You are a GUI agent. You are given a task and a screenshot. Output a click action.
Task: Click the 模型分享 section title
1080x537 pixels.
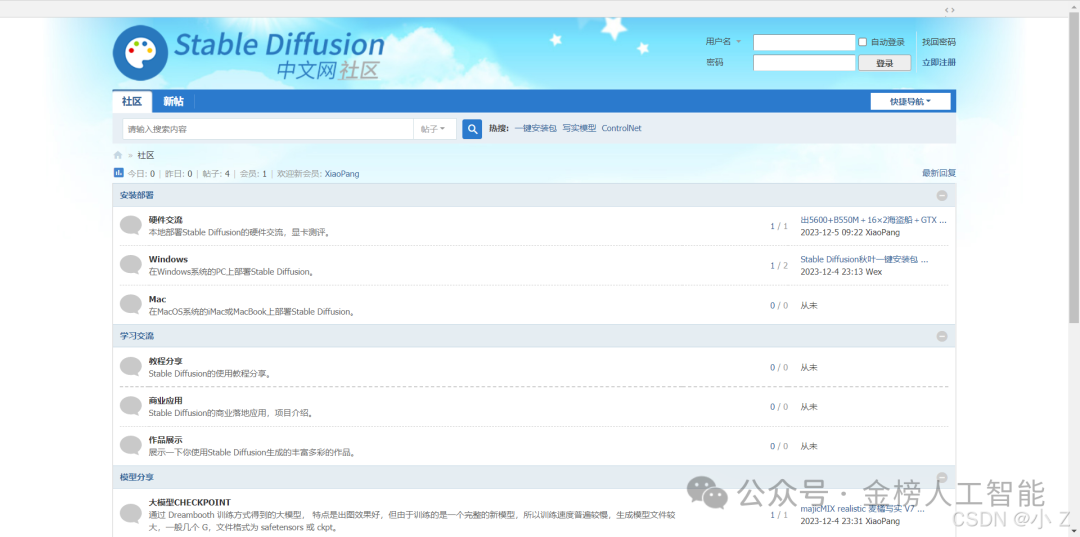136,477
